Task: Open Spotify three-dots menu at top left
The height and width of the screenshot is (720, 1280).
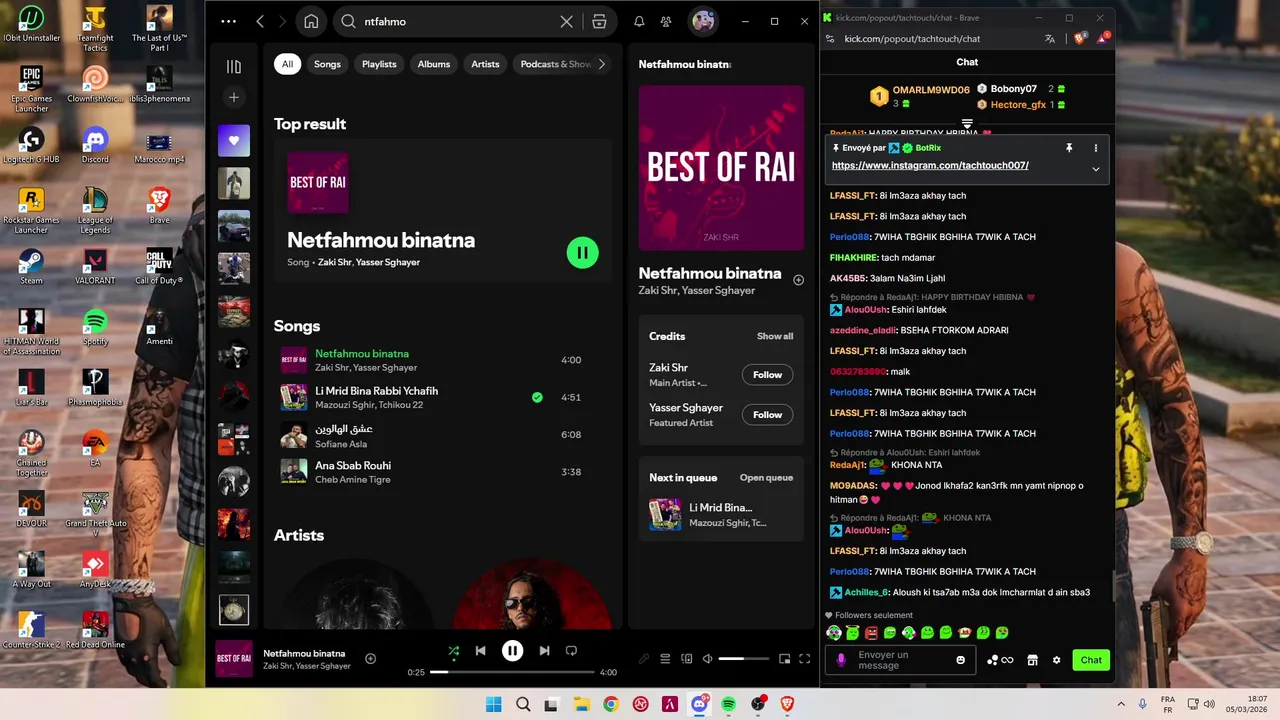Action: tap(229, 21)
